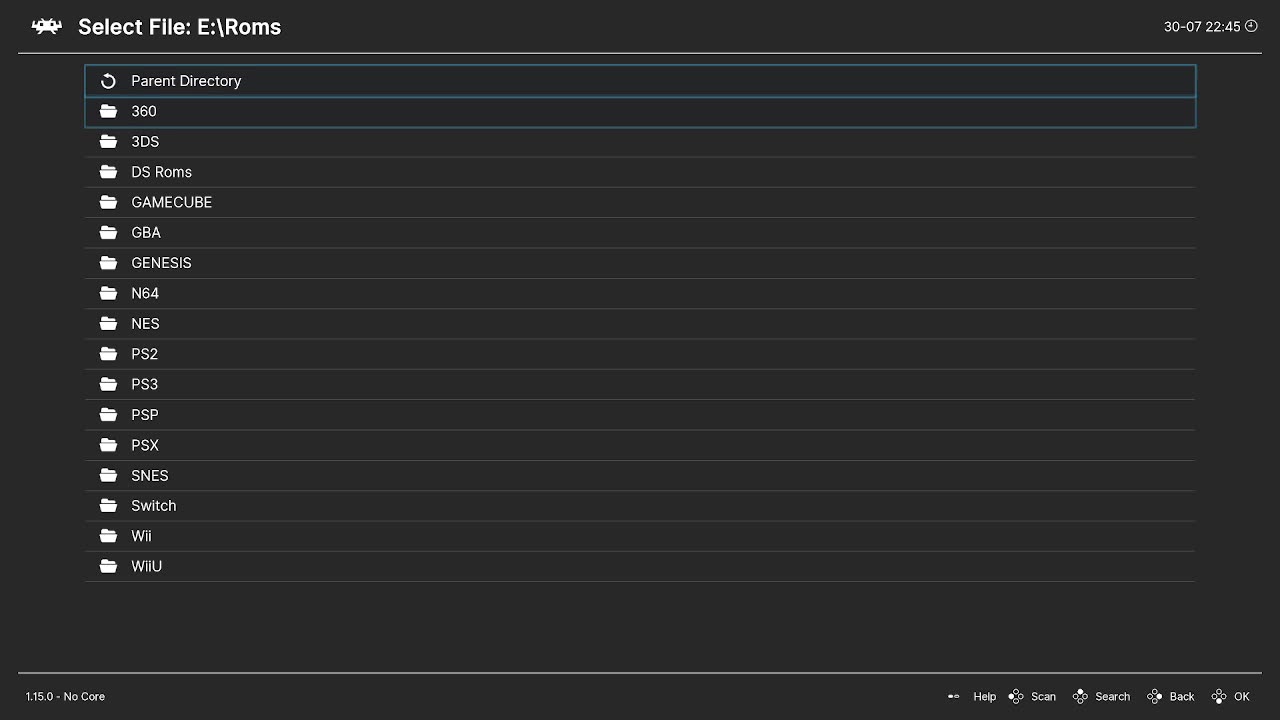The height and width of the screenshot is (720, 1280).
Task: Click the folder icon beside Switch
Action: click(x=108, y=505)
